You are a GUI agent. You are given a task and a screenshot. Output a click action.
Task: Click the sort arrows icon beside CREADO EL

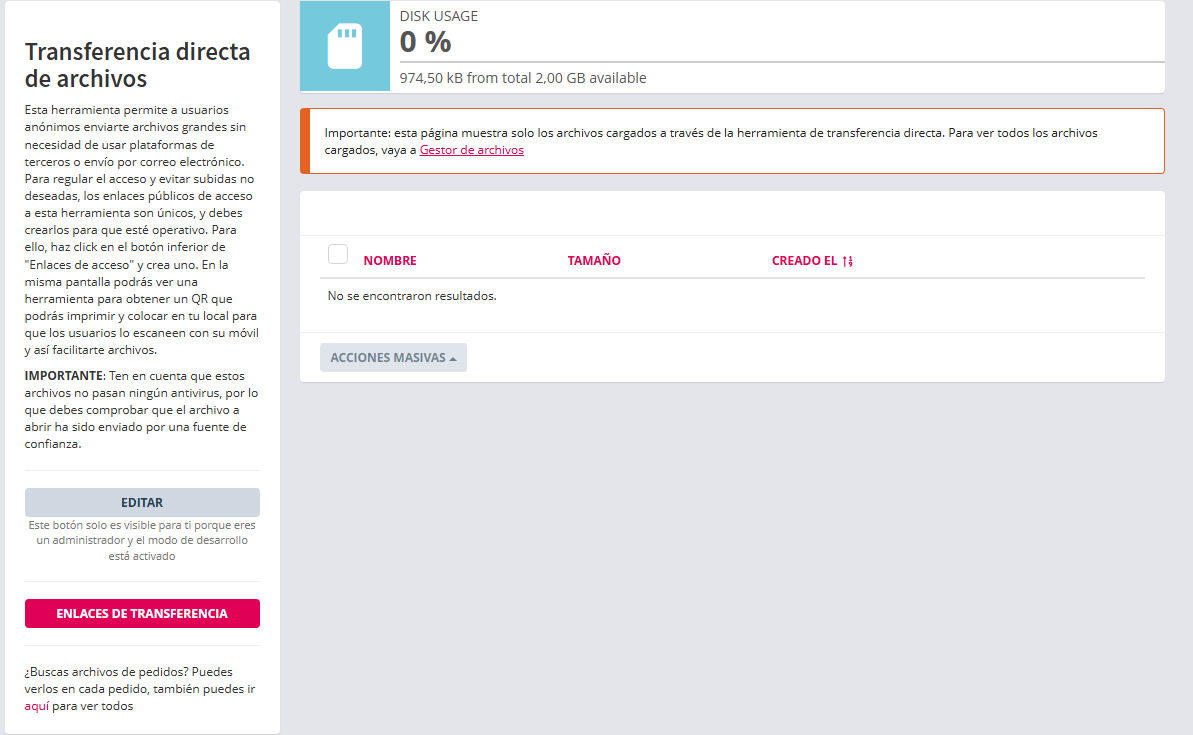point(847,261)
